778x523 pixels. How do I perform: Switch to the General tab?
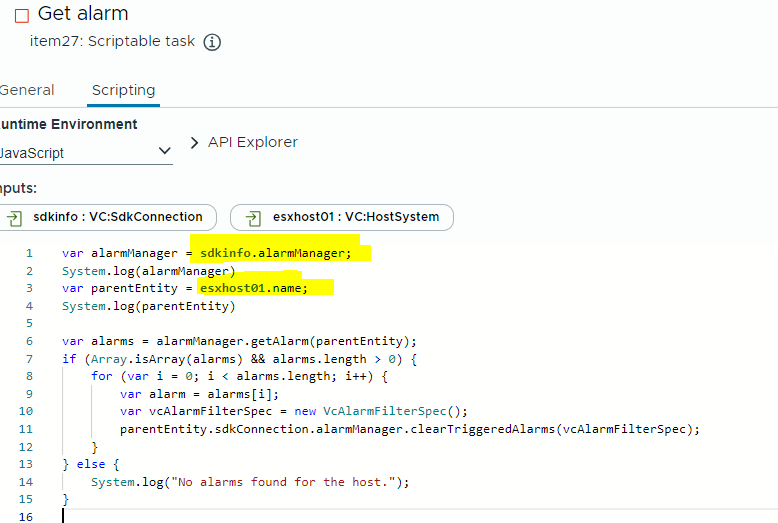27,90
